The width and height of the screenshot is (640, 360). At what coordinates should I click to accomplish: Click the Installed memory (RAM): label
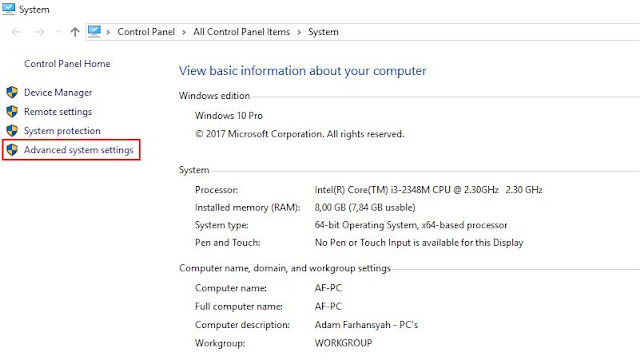coord(247,208)
